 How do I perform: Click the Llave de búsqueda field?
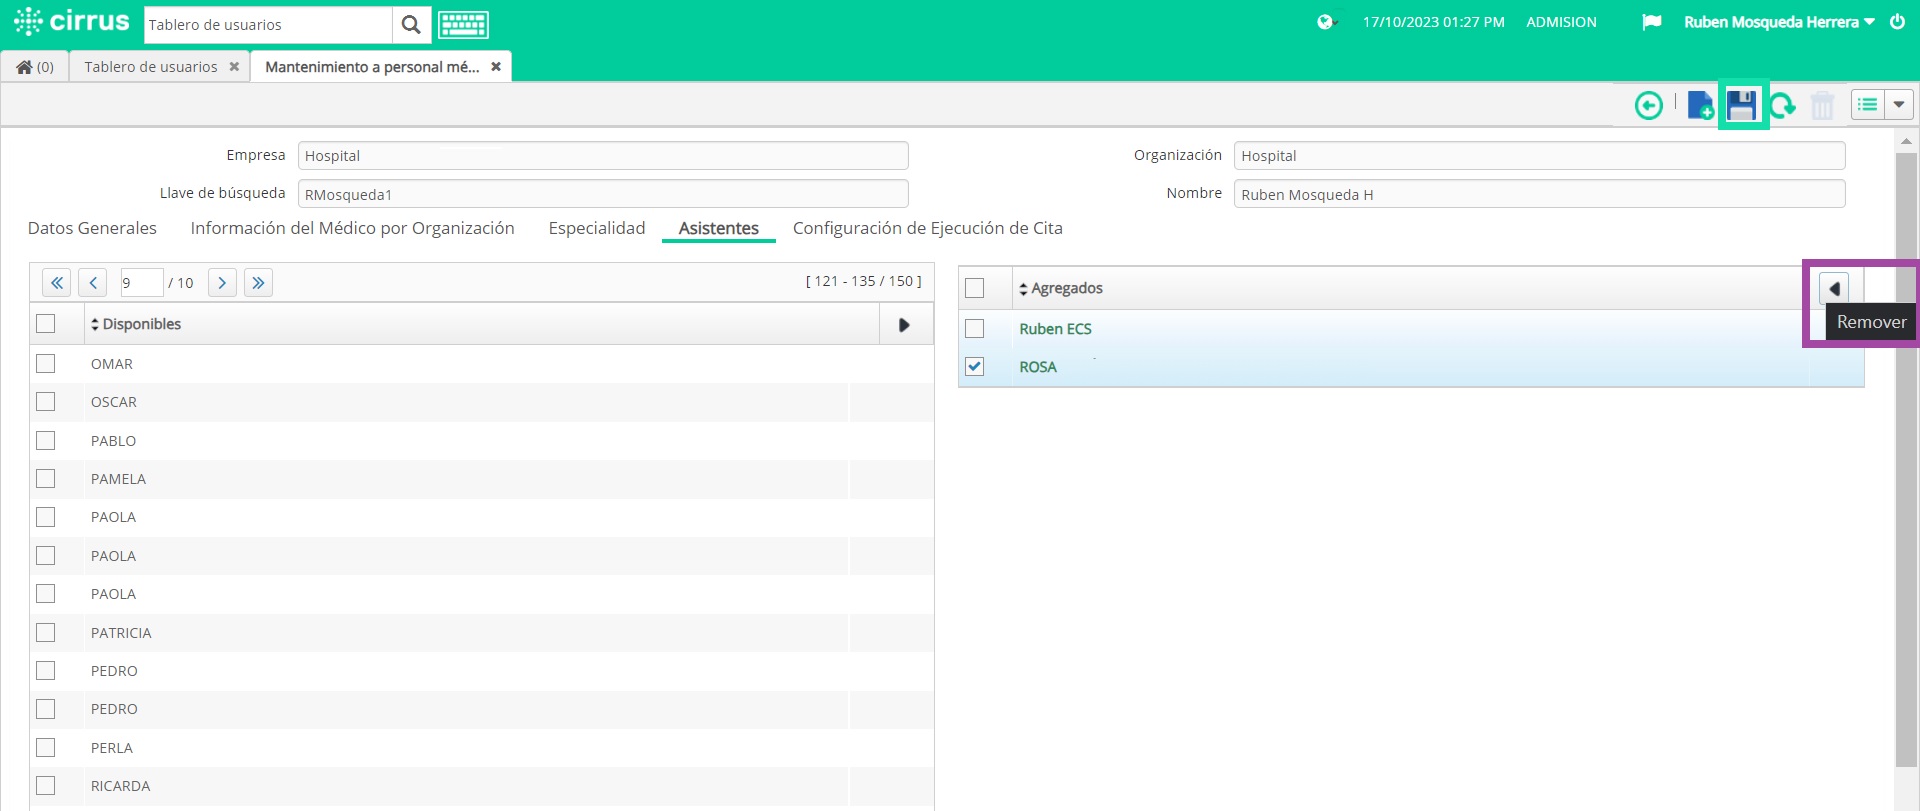click(x=603, y=194)
